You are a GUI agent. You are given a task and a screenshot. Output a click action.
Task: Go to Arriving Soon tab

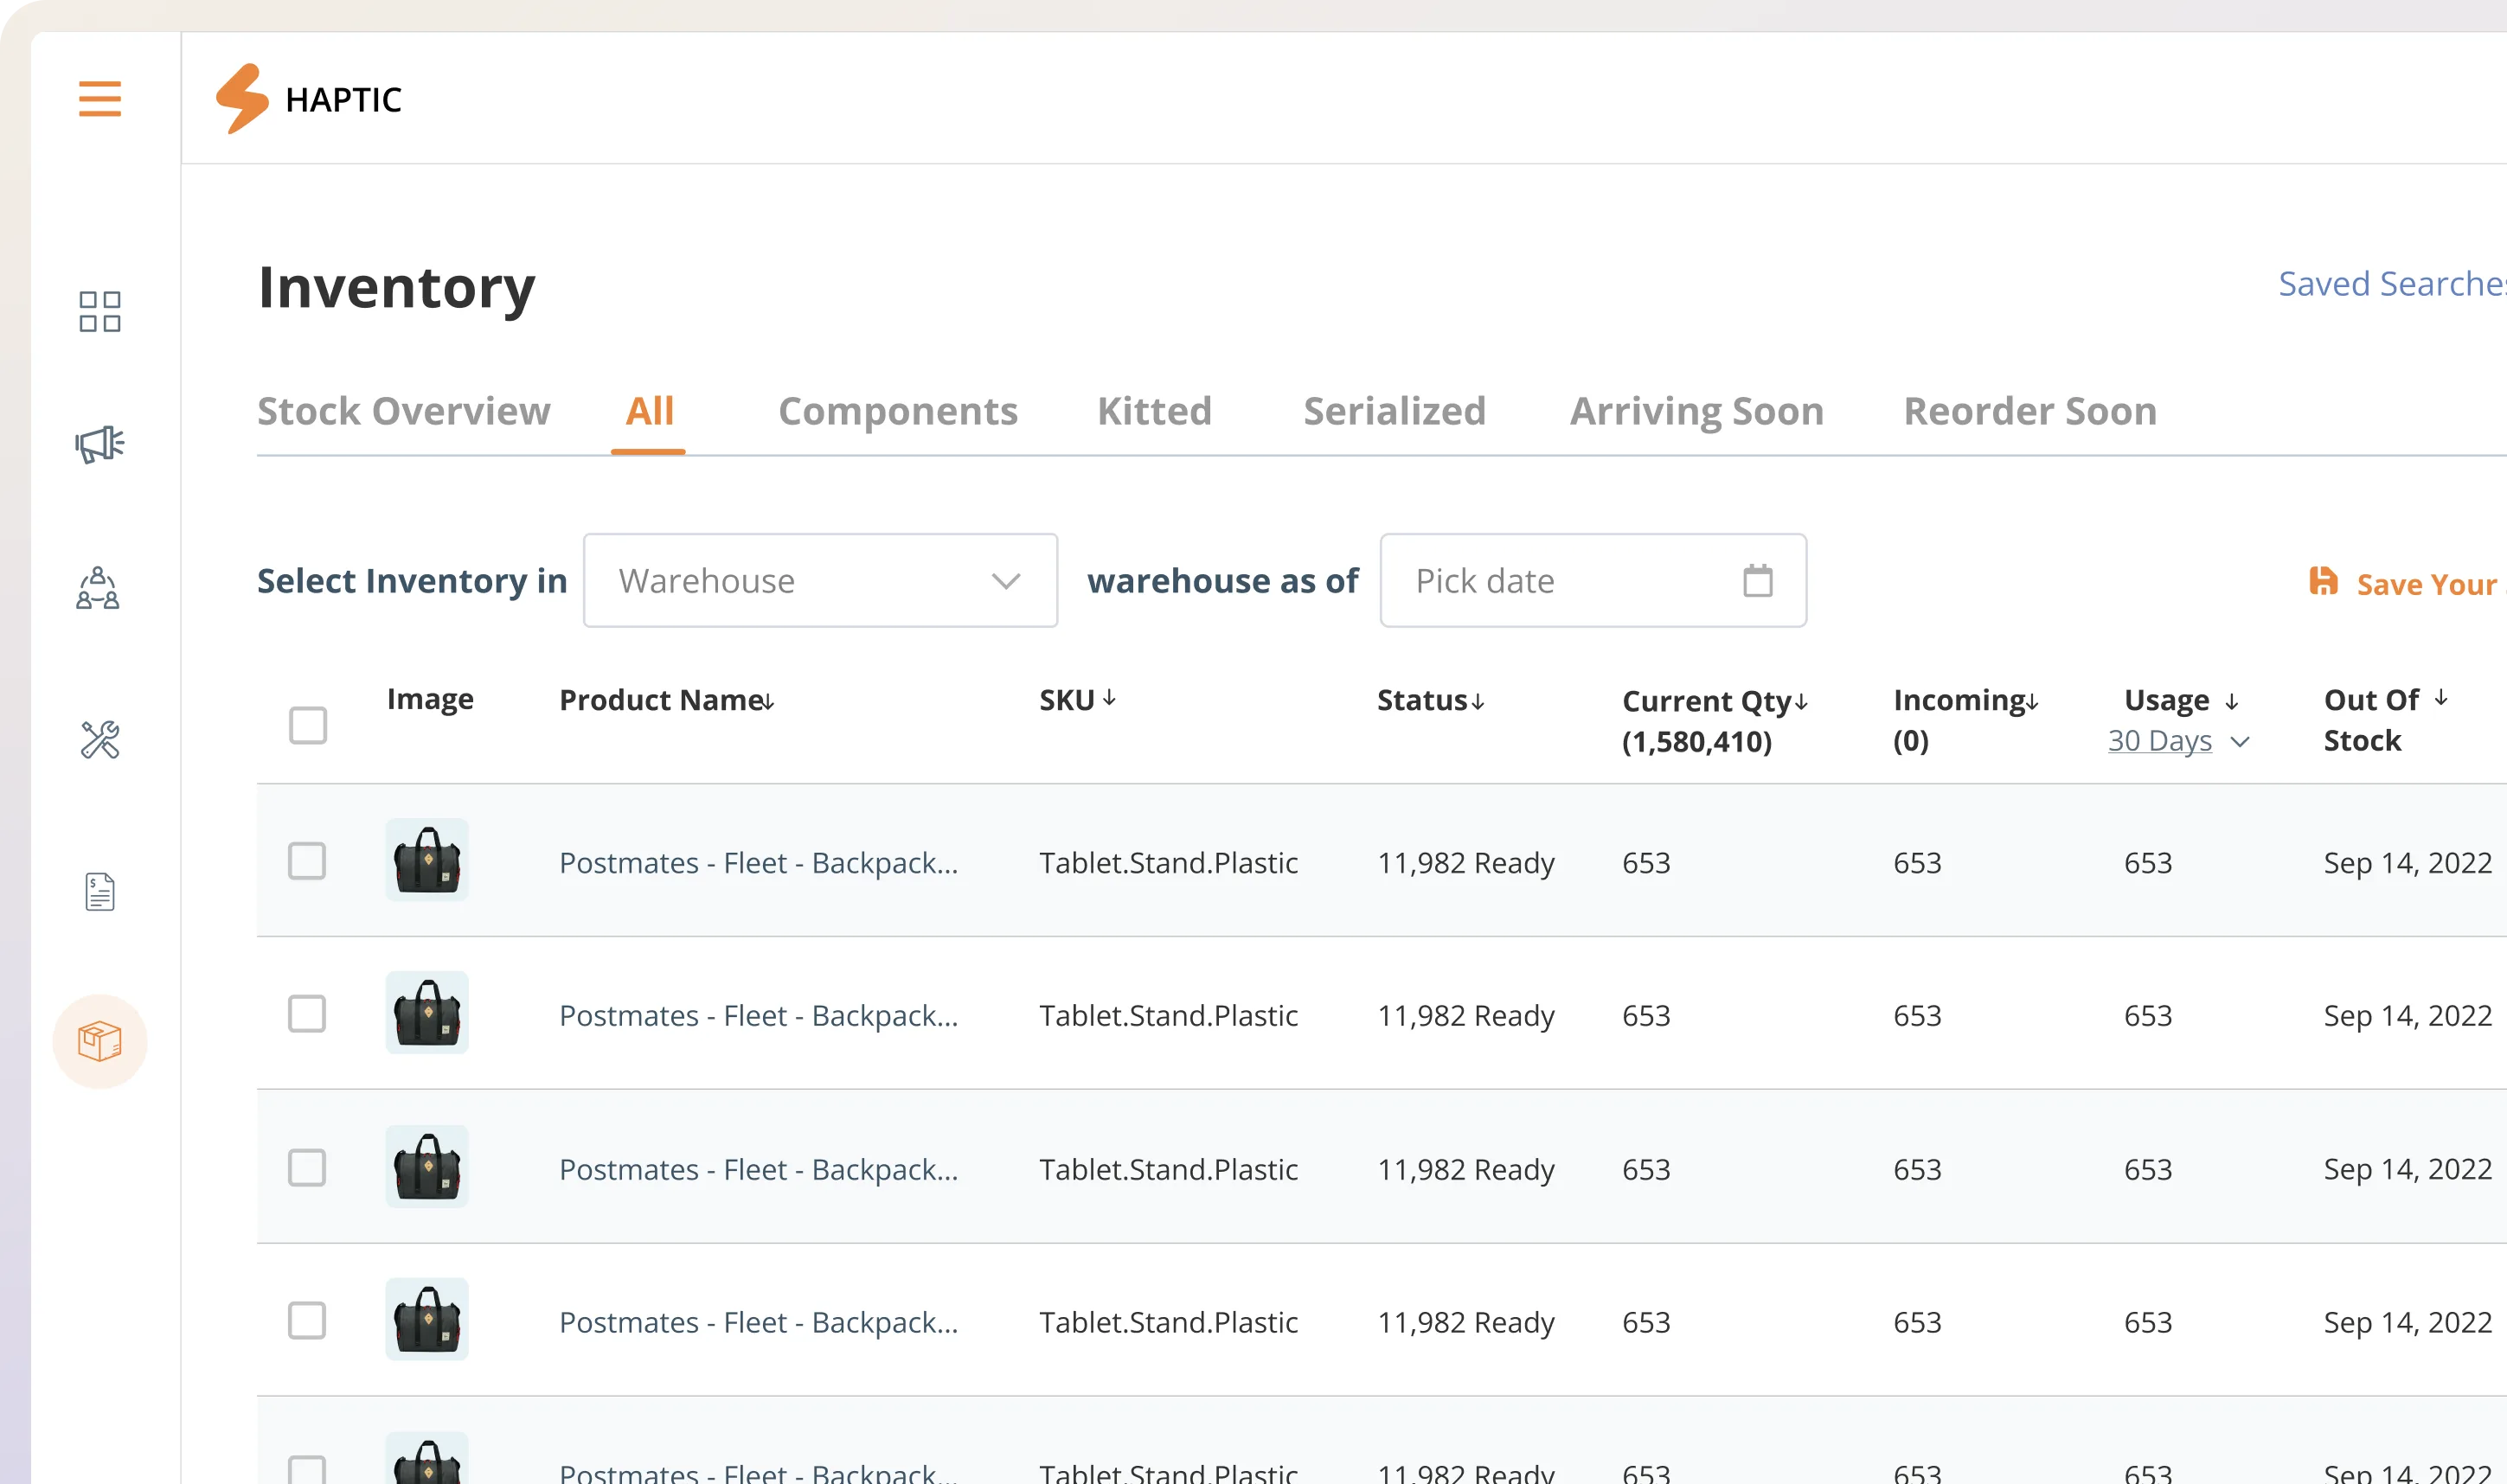1697,411
